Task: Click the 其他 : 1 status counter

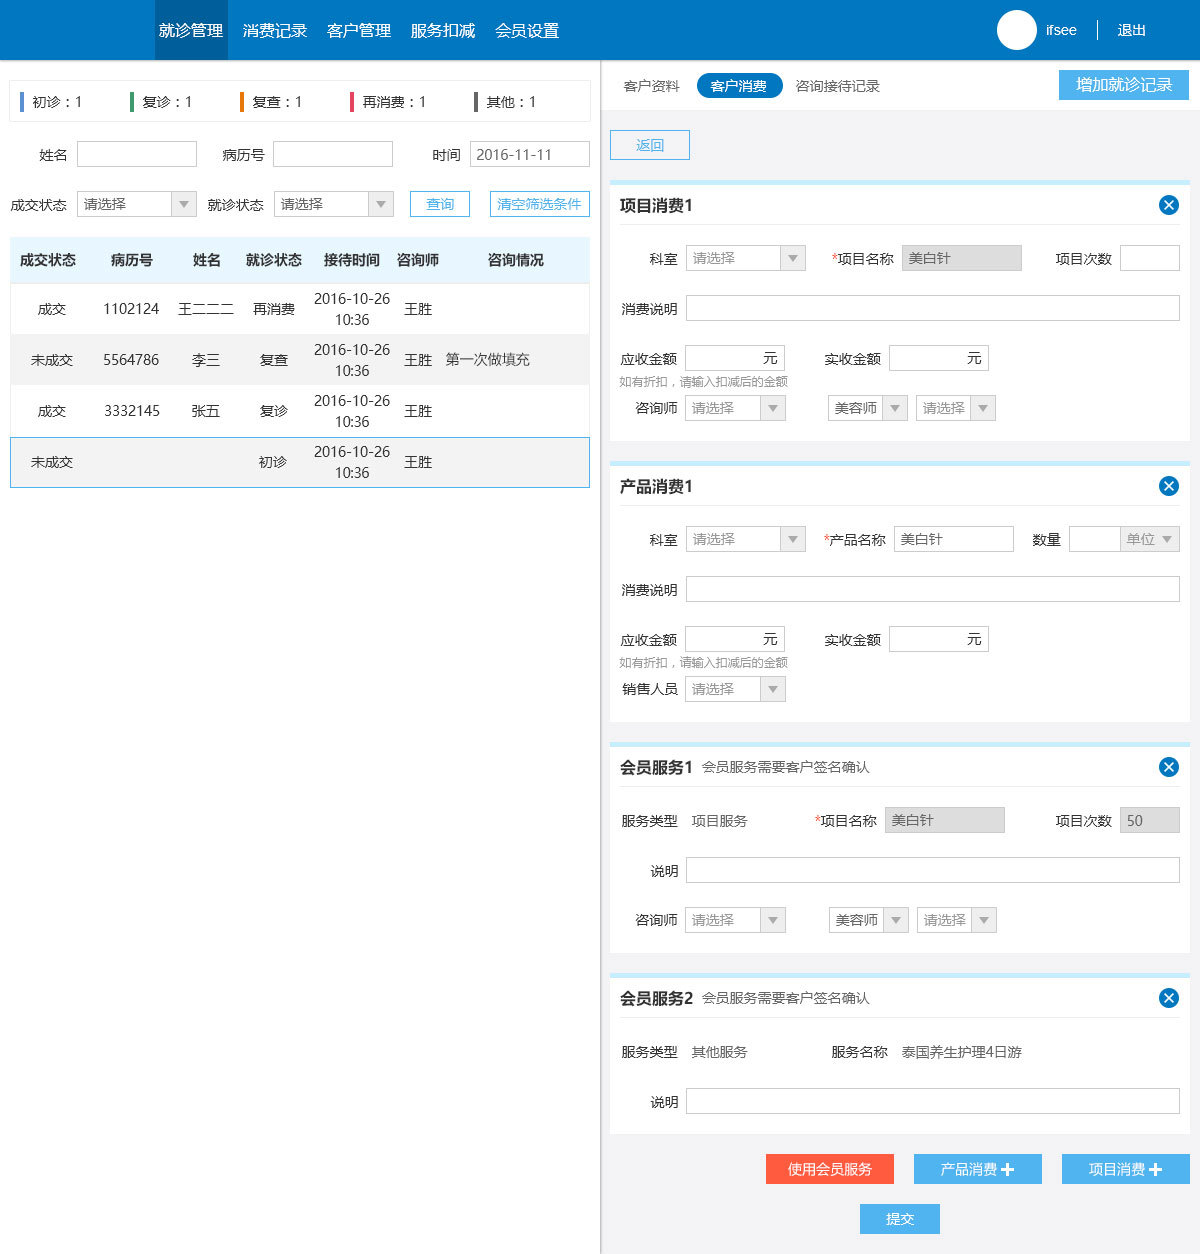Action: pos(506,102)
